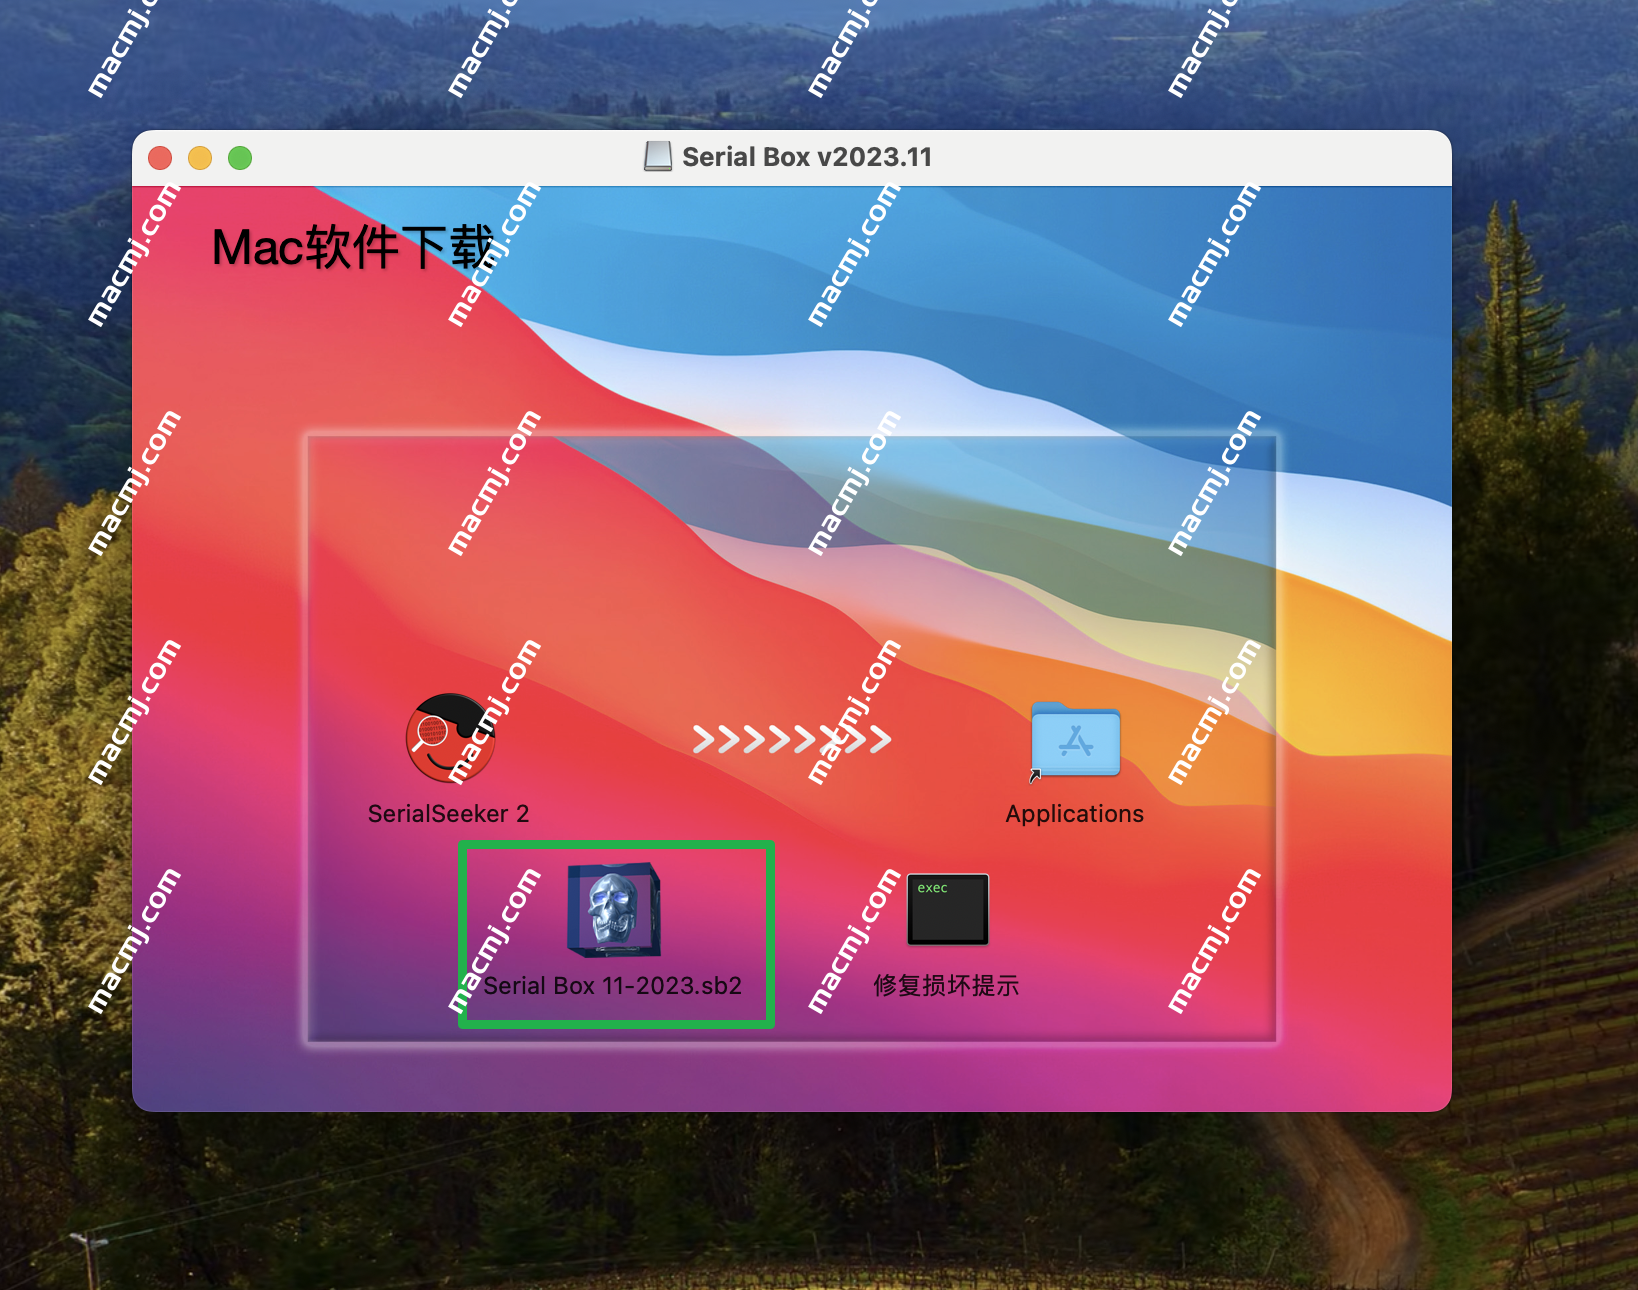
Task: Select the SerialSeeker 2 app icon
Action: pyautogui.click(x=450, y=738)
